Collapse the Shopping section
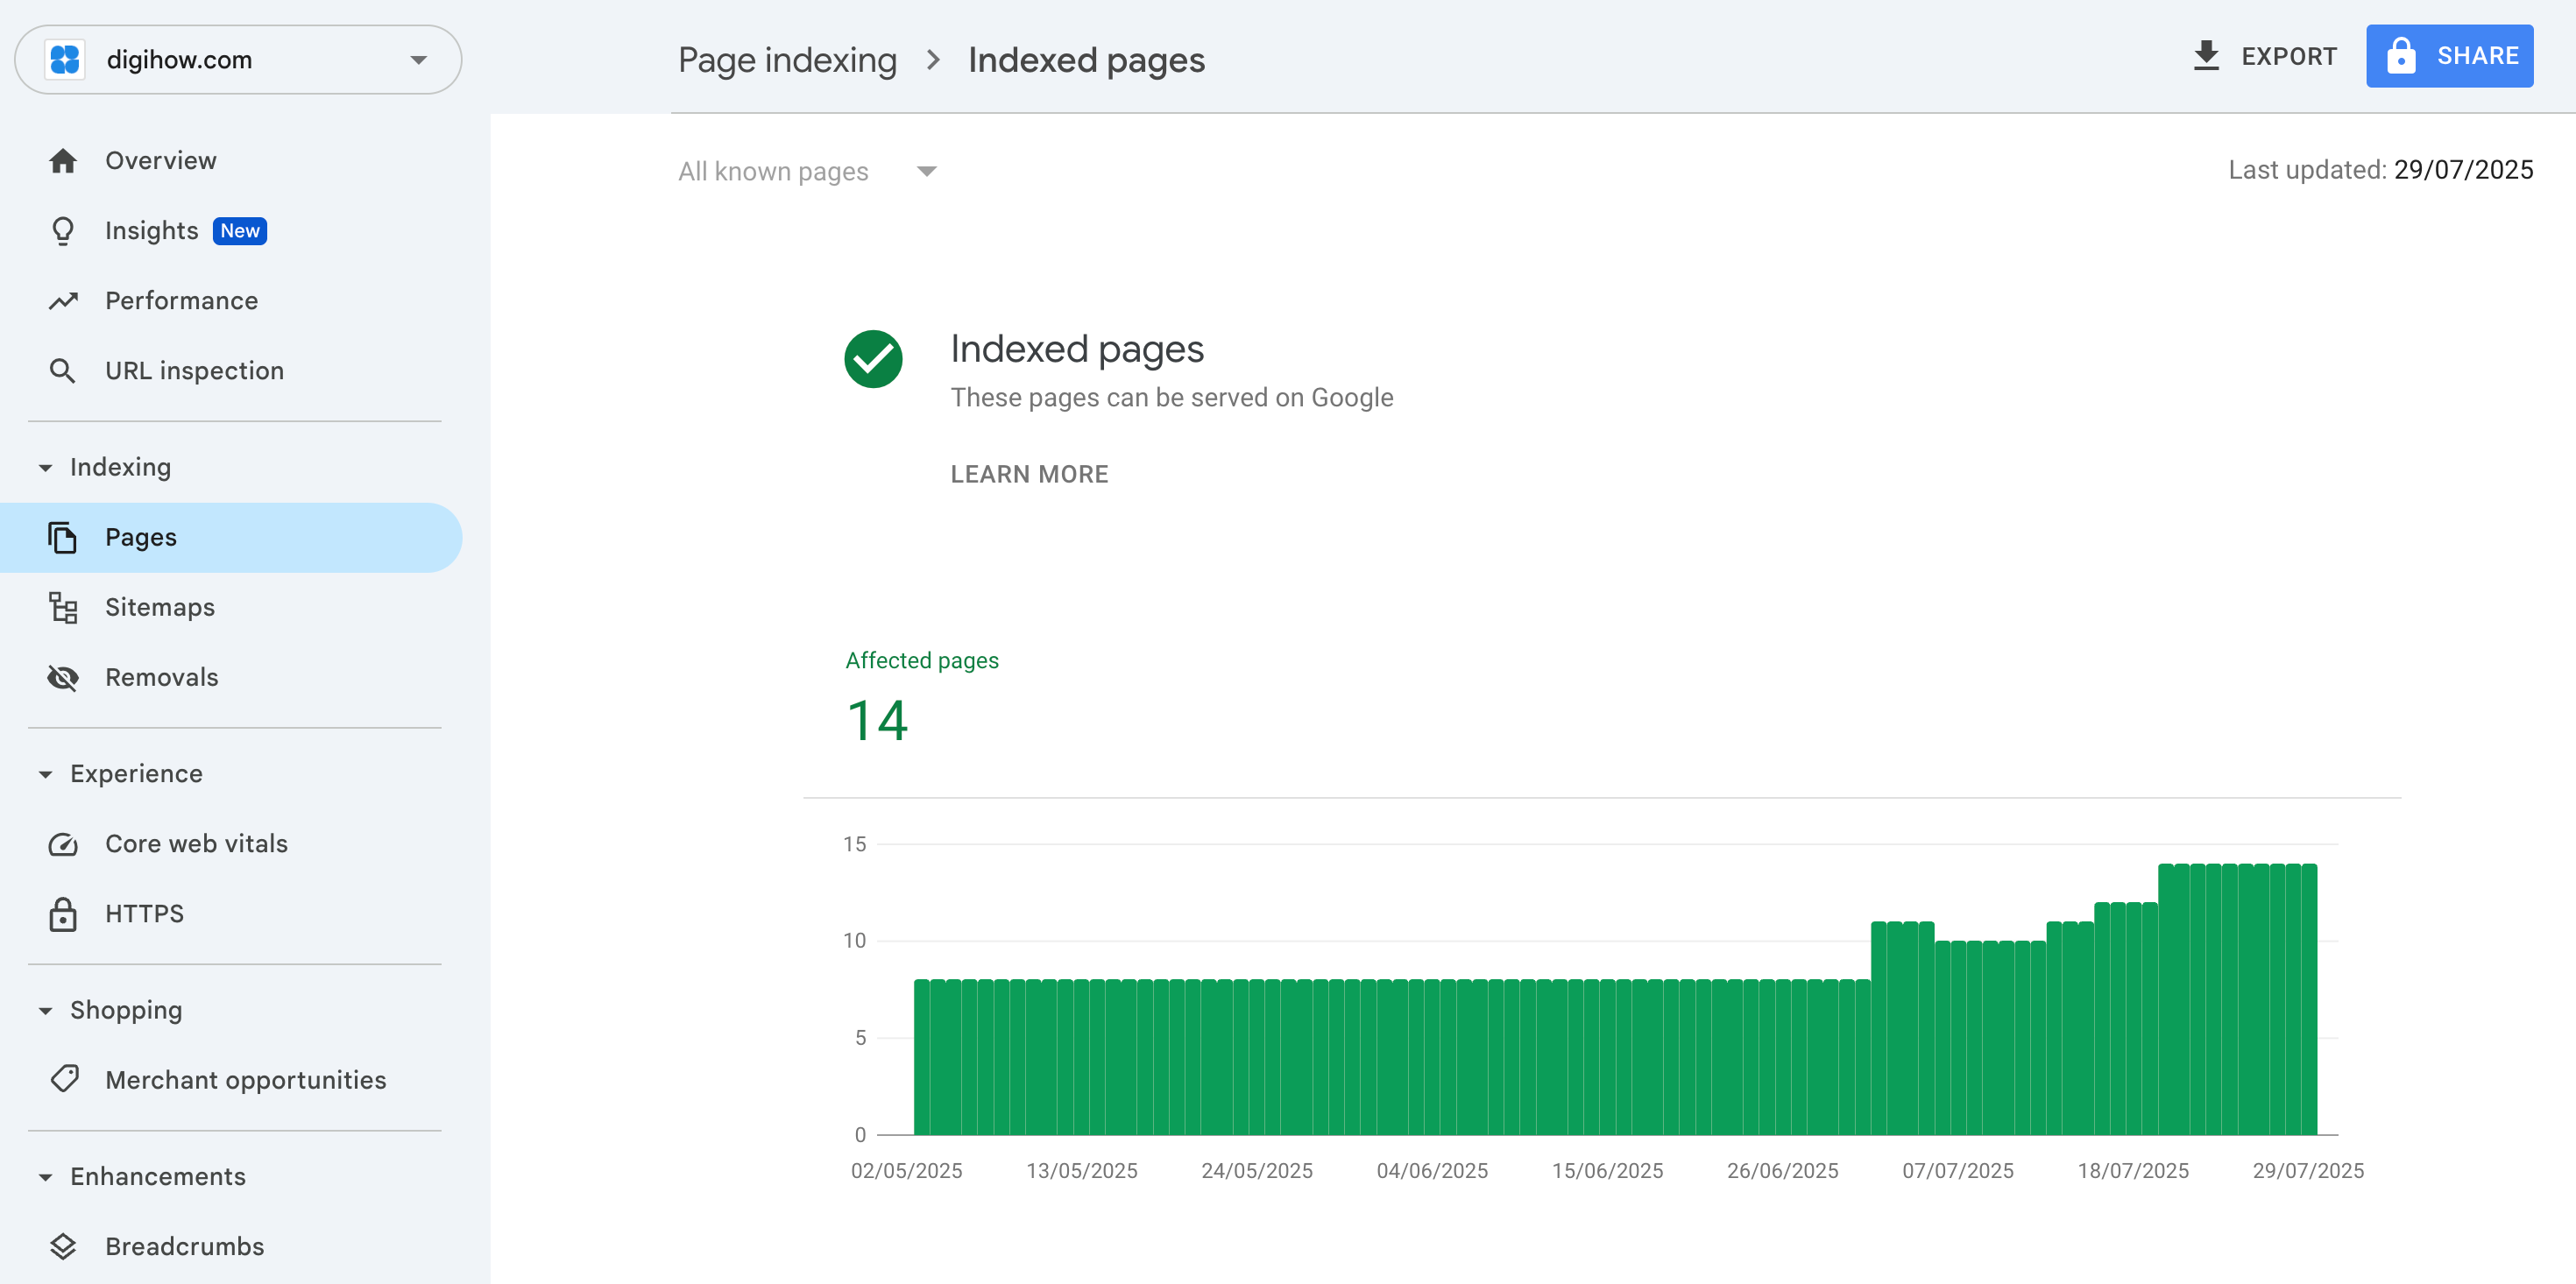Image resolution: width=2576 pixels, height=1284 pixels. point(45,1011)
